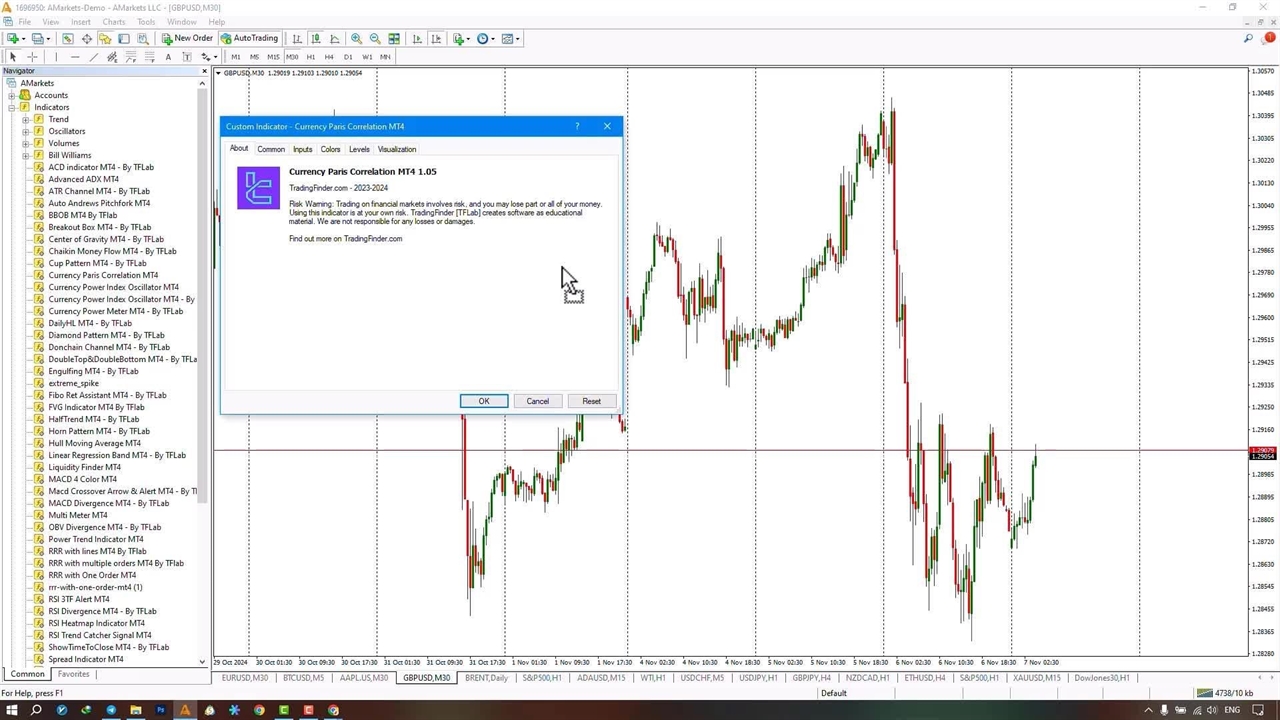Switch chart to candlesticks view icon
This screenshot has width=1280, height=720.
[316, 39]
